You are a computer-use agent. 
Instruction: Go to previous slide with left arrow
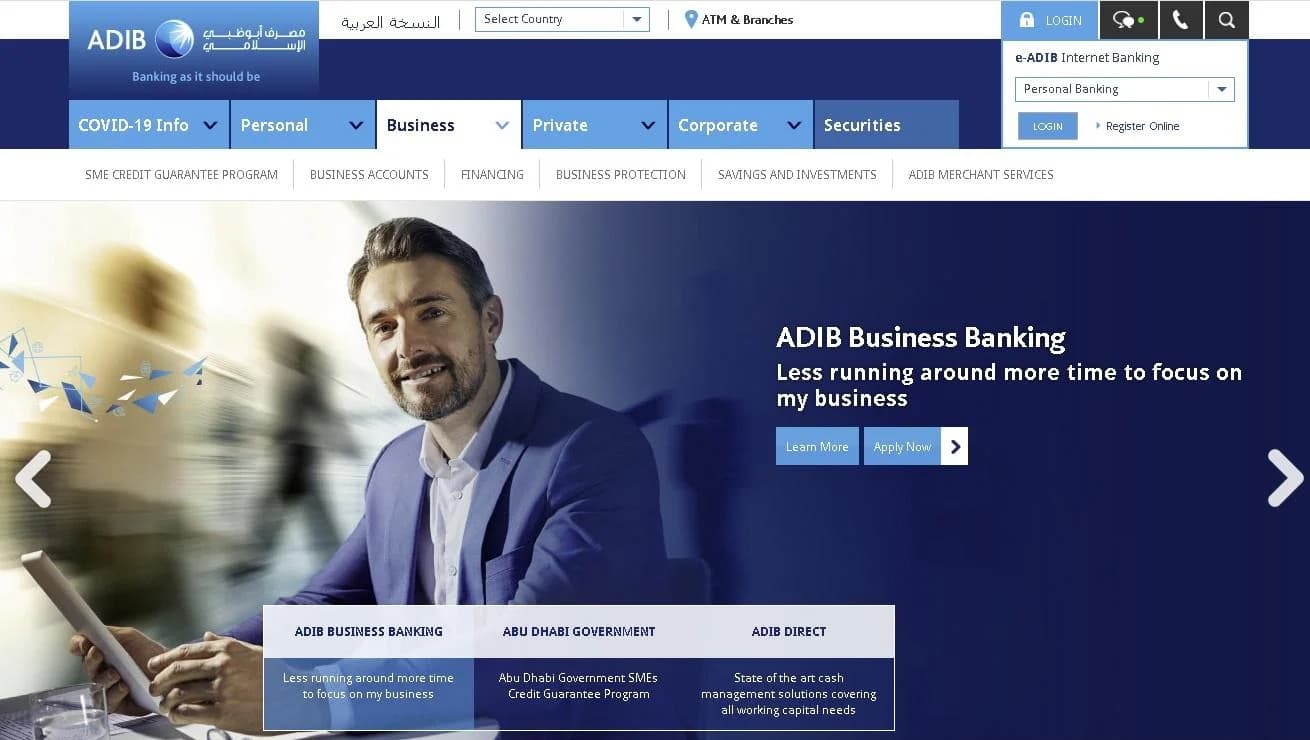click(x=33, y=478)
